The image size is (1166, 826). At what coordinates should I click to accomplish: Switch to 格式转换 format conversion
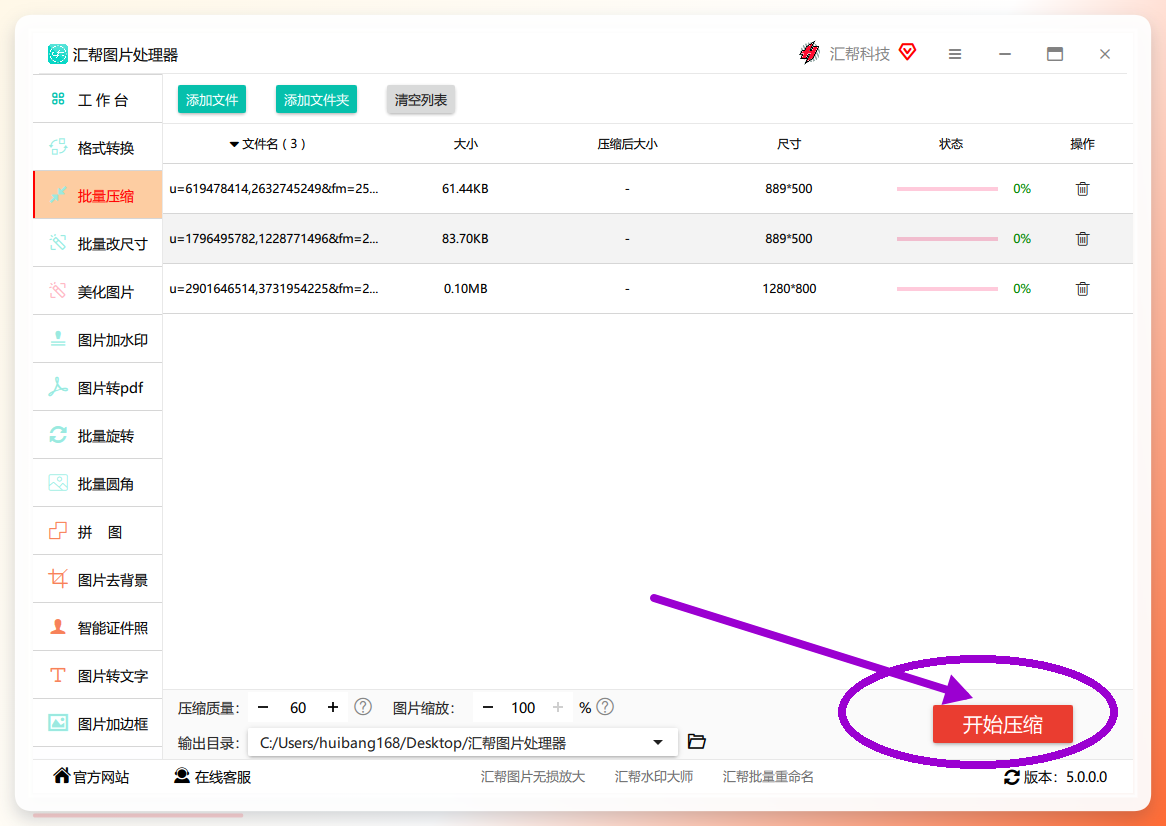click(x=97, y=147)
